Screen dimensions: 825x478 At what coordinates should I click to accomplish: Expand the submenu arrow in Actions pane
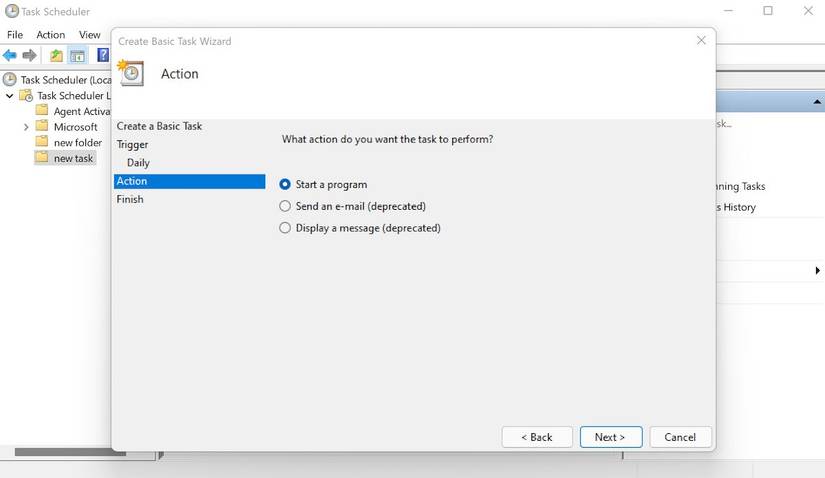818,271
